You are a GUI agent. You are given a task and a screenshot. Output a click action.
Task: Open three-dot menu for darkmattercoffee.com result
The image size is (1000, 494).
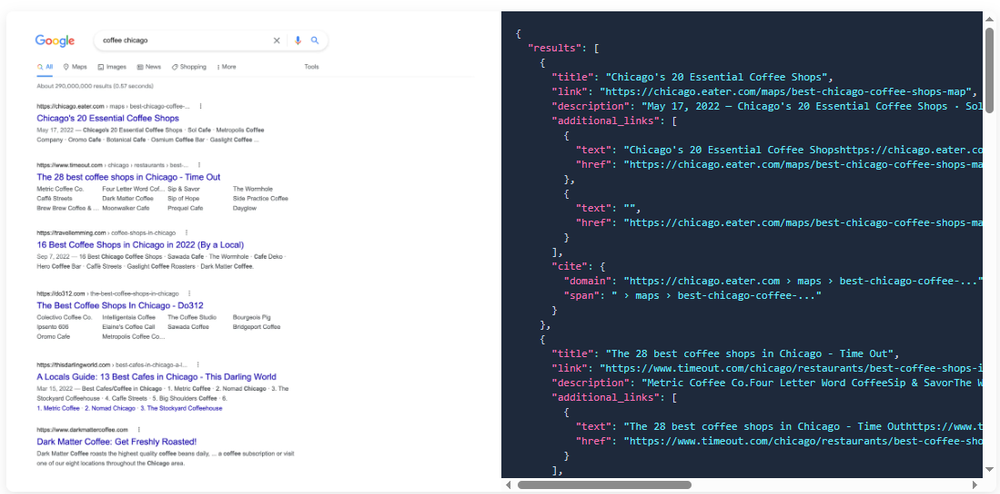pos(138,430)
